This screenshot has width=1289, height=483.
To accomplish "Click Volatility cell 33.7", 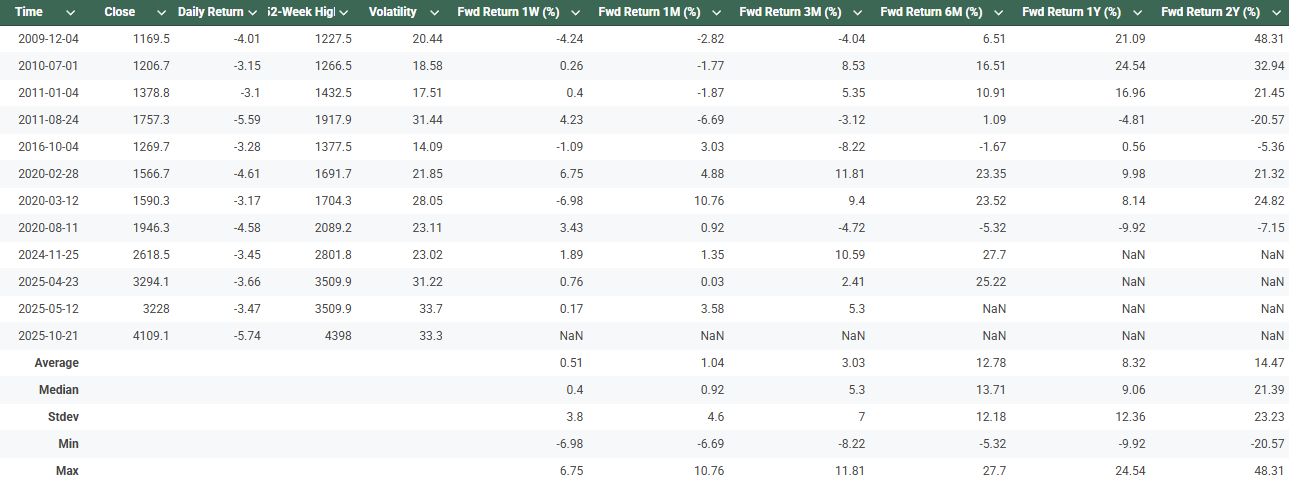I will point(431,309).
